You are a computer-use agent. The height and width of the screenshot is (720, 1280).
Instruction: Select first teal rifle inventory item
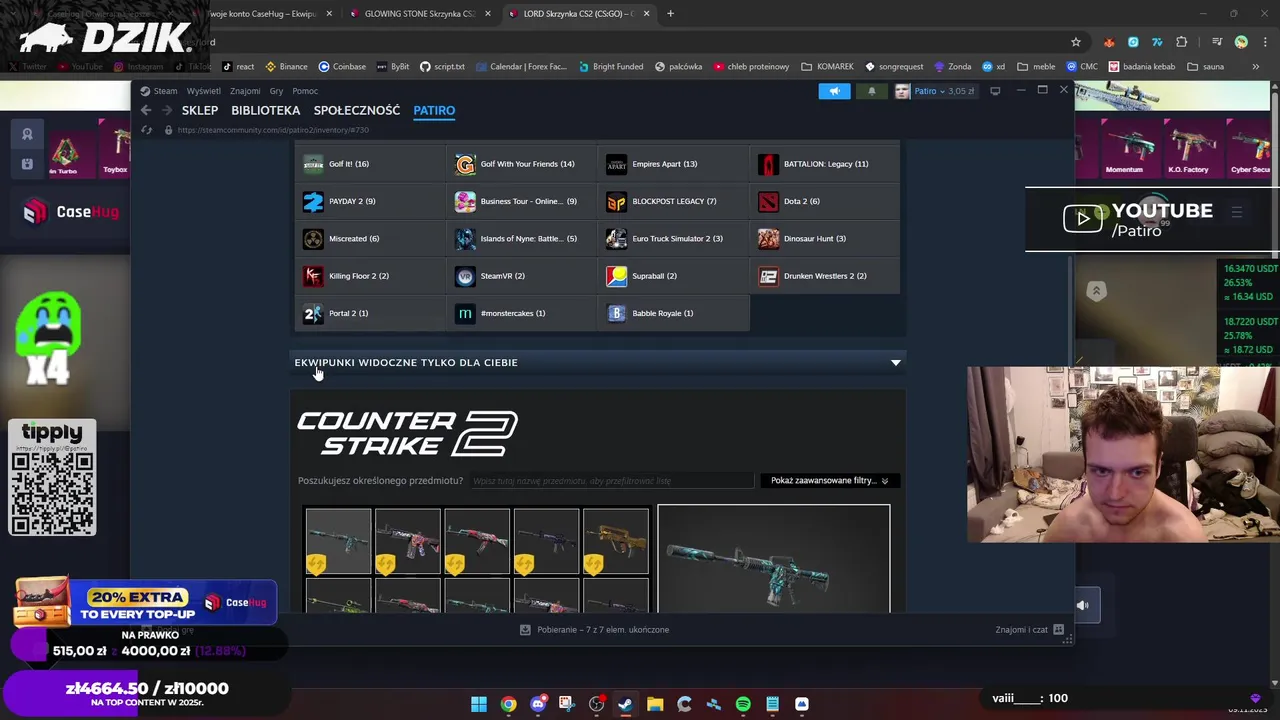coord(338,541)
